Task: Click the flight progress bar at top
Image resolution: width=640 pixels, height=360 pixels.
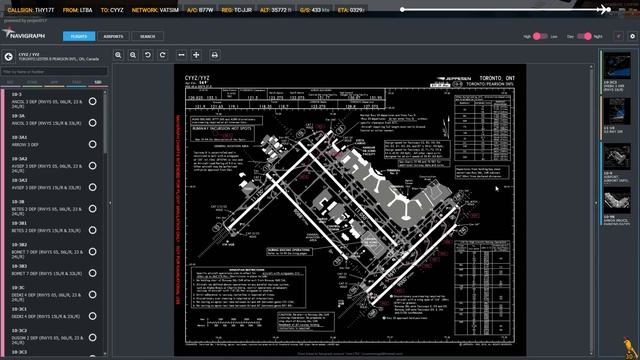Action: [x=505, y=9]
